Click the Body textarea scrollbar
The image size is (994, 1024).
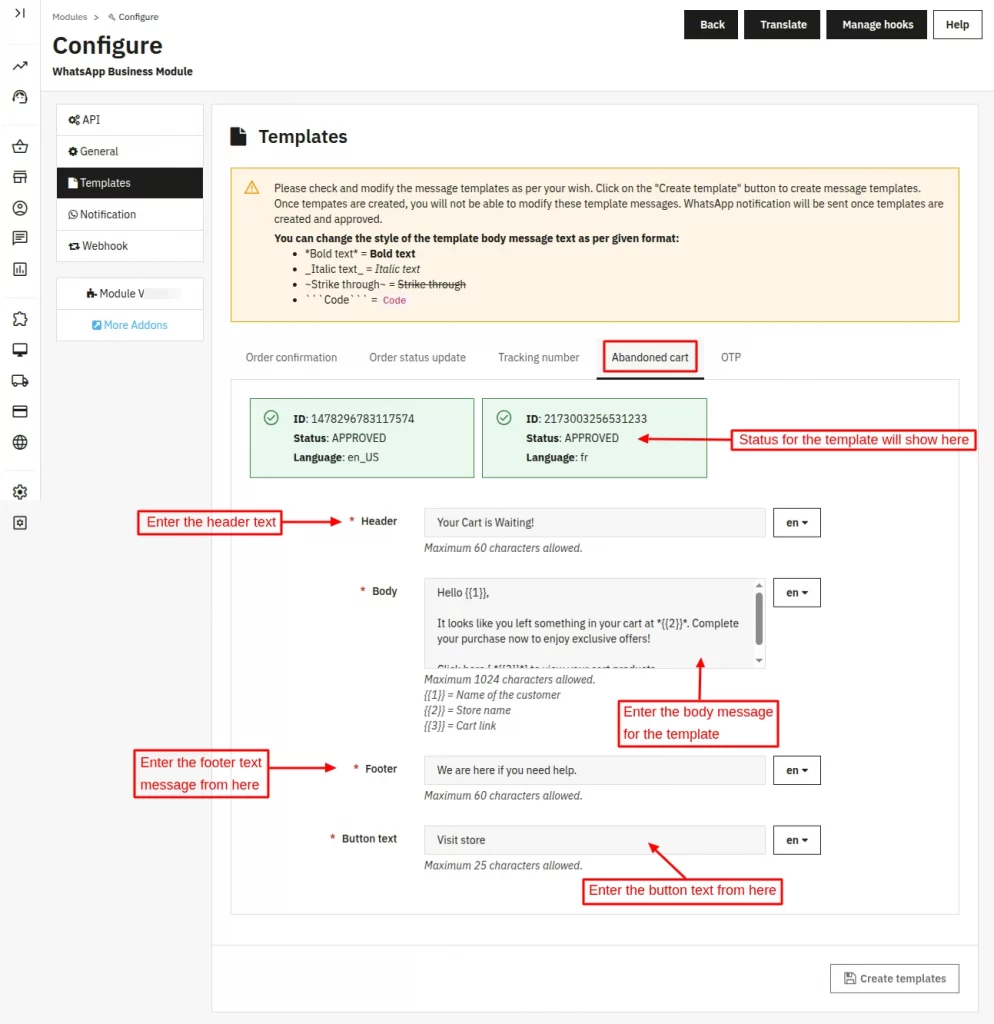(x=759, y=620)
